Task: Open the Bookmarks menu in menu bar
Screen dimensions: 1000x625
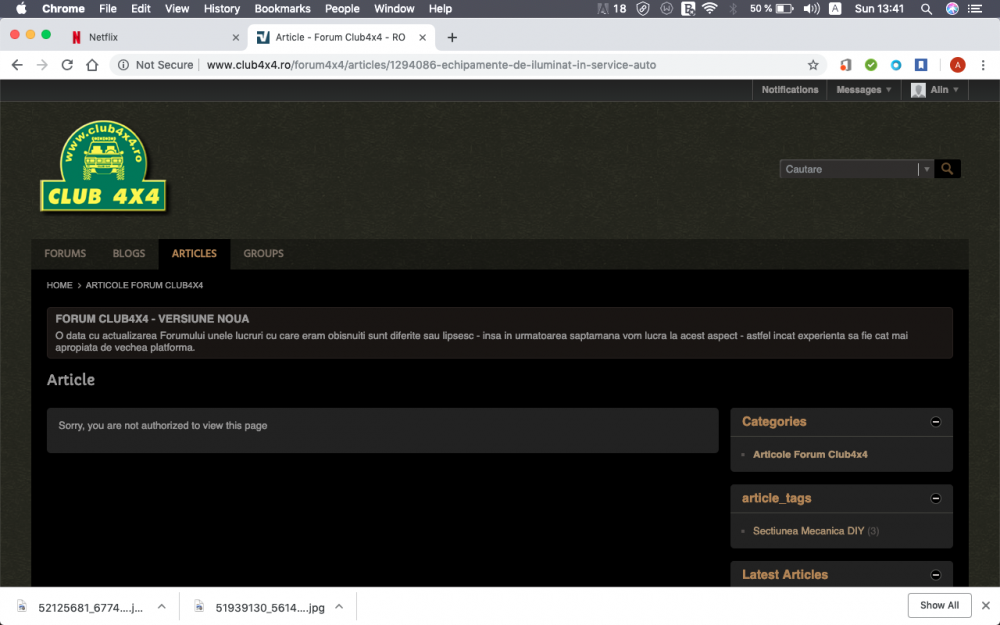Action: 282,9
